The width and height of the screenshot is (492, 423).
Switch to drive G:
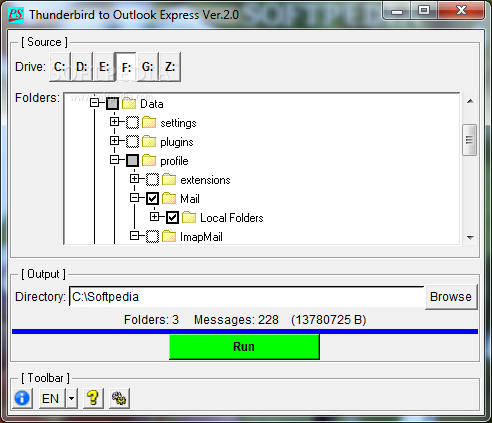(148, 67)
